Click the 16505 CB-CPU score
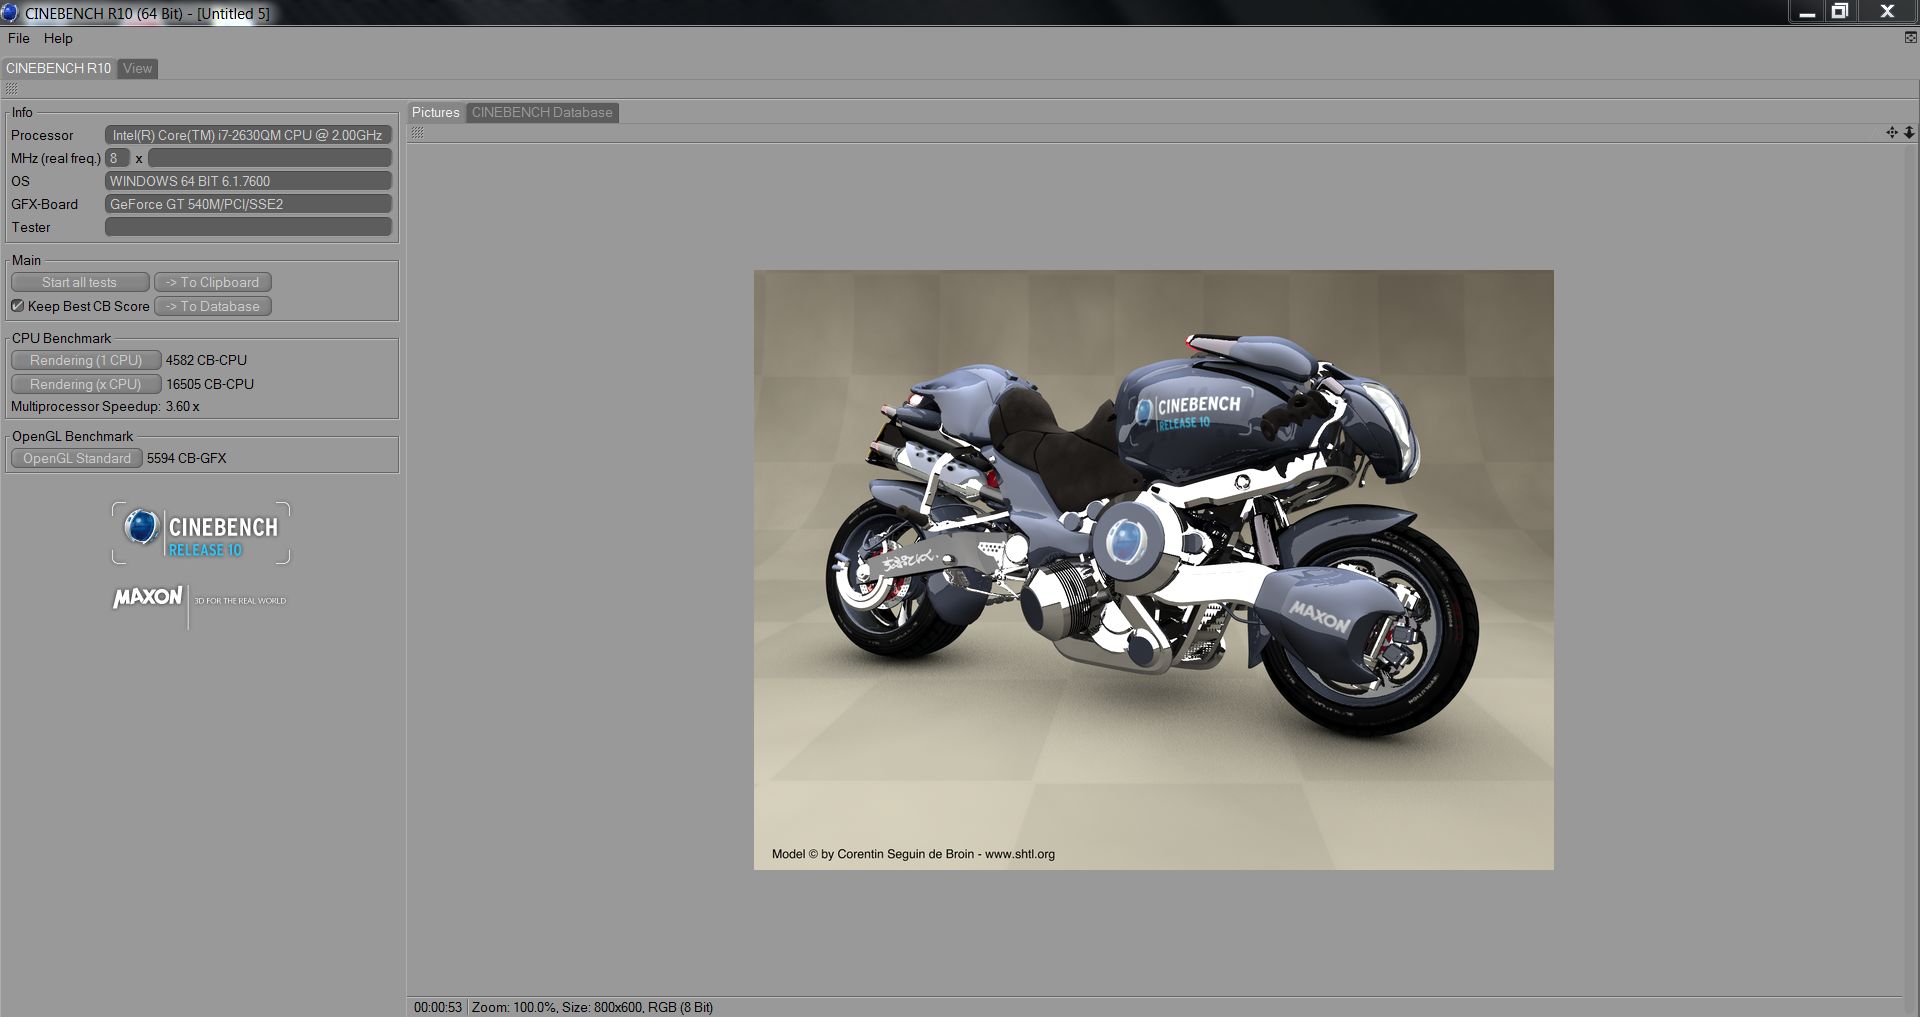Screen dimensions: 1920x1017 click(x=210, y=384)
